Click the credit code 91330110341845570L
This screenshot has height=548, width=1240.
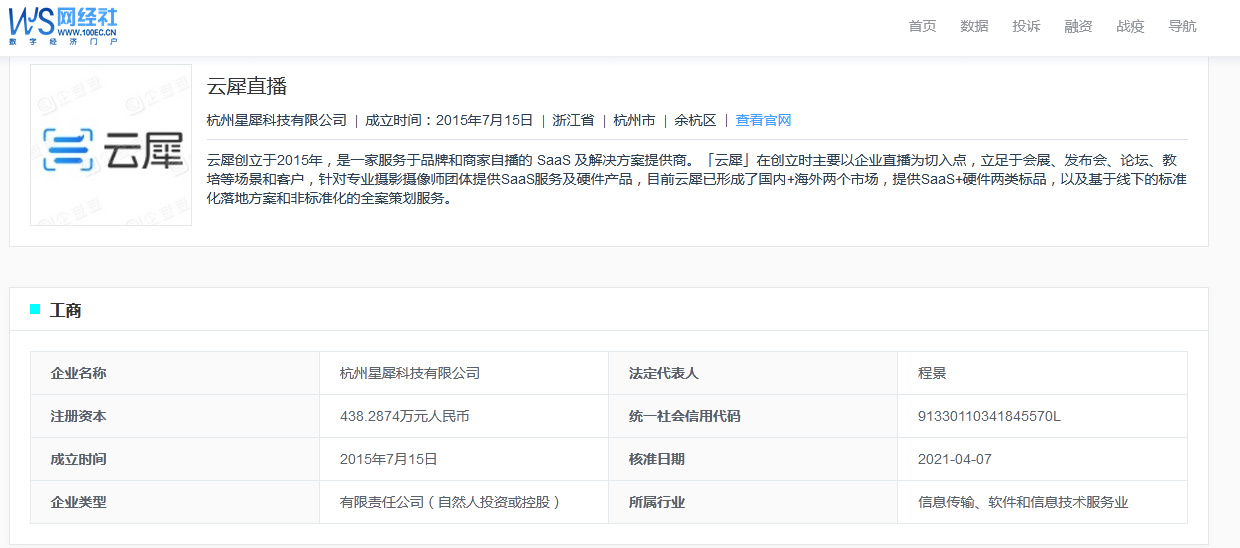pos(989,416)
